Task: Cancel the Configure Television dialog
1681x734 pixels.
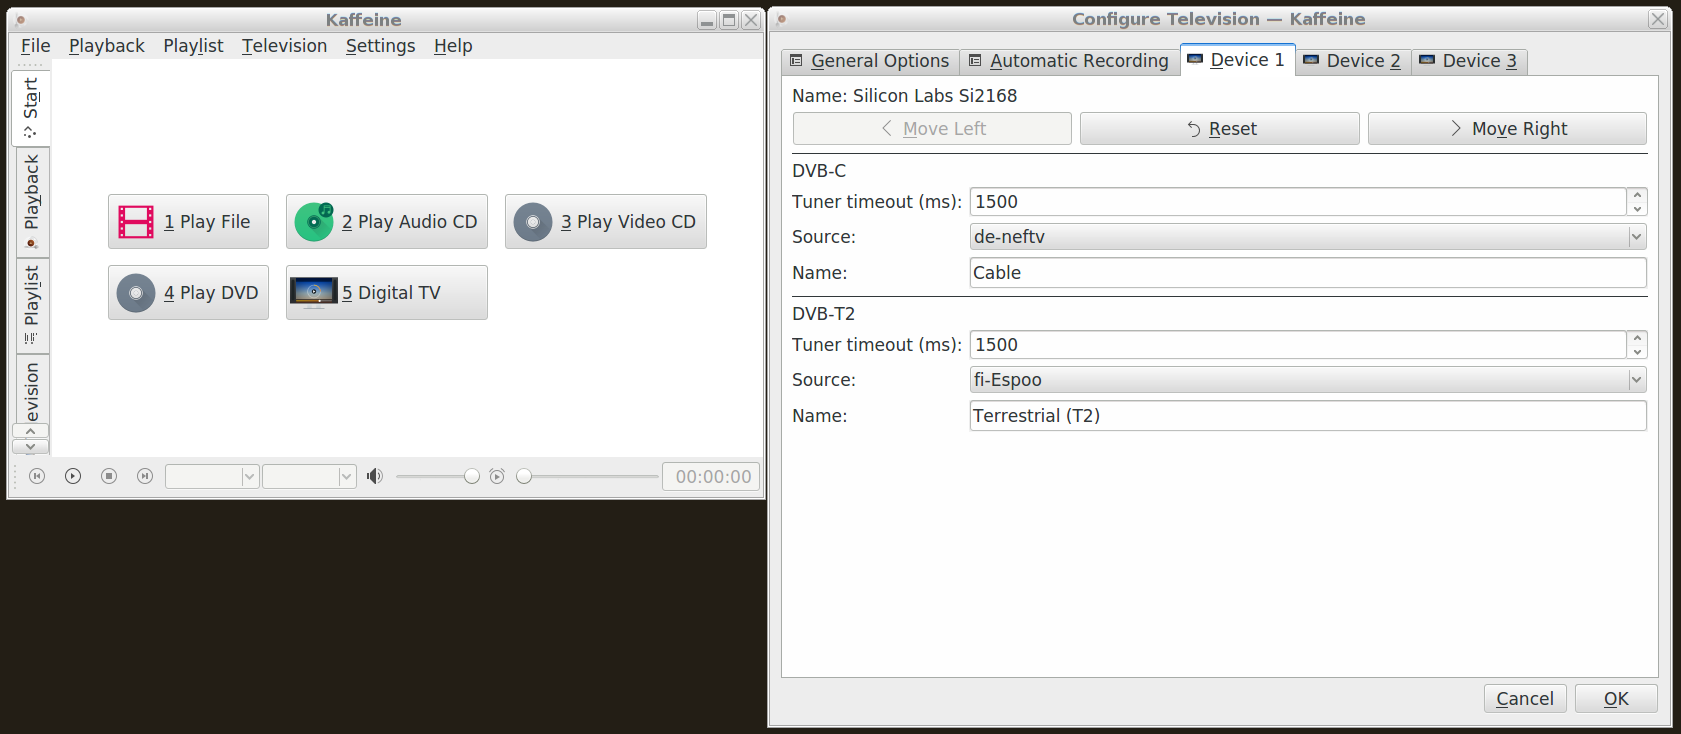Action: 1525,698
